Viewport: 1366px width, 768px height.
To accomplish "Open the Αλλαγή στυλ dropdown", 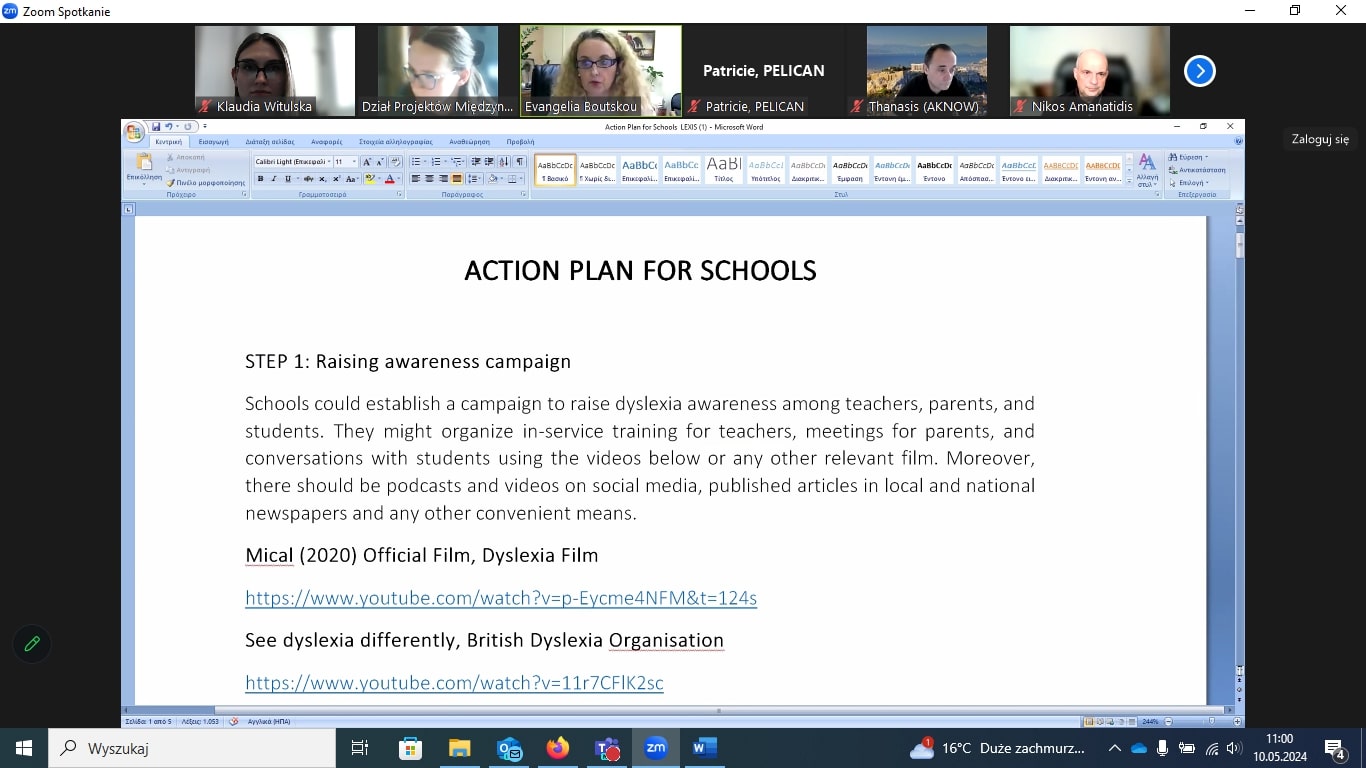I will 1147,170.
